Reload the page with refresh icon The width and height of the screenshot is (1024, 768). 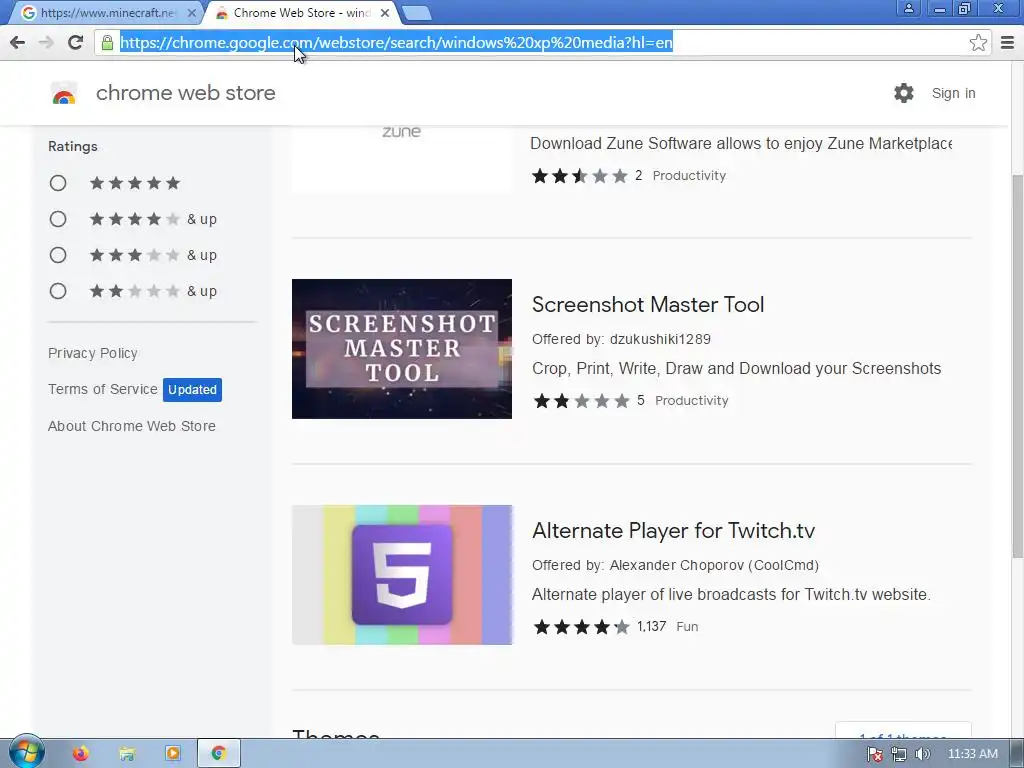coord(76,42)
